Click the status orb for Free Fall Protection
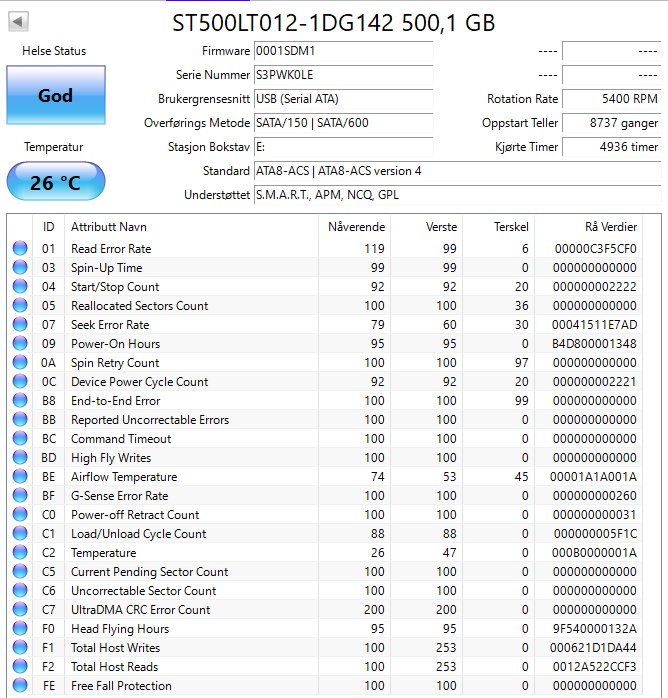The height and width of the screenshot is (698, 668). [20, 686]
